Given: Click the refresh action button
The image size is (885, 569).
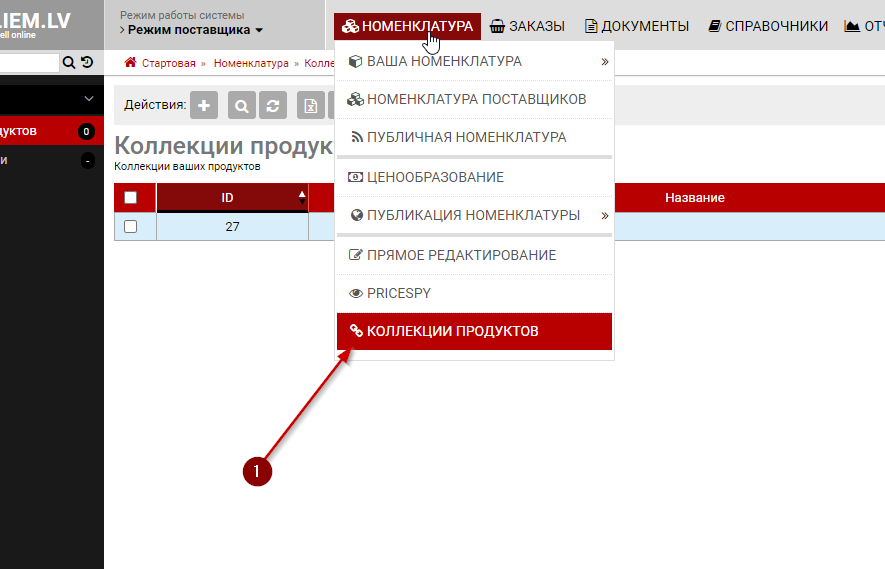Looking at the screenshot, I should tap(272, 105).
